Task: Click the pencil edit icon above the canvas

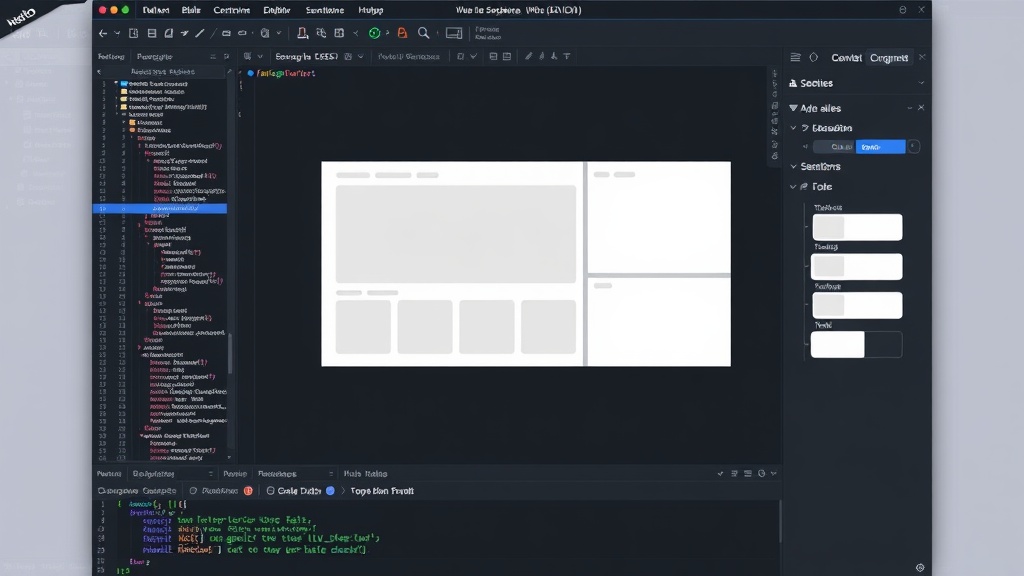Action: coord(528,56)
